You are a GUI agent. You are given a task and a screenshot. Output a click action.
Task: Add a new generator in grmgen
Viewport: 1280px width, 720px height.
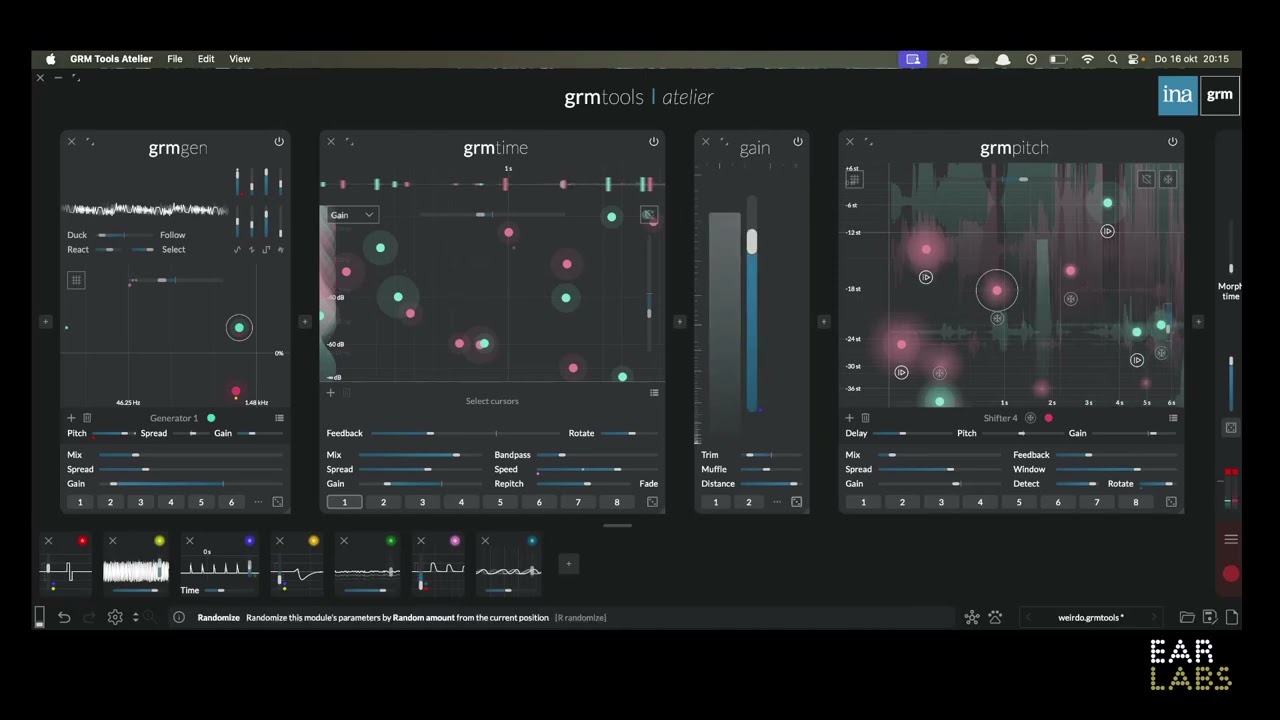click(71, 418)
